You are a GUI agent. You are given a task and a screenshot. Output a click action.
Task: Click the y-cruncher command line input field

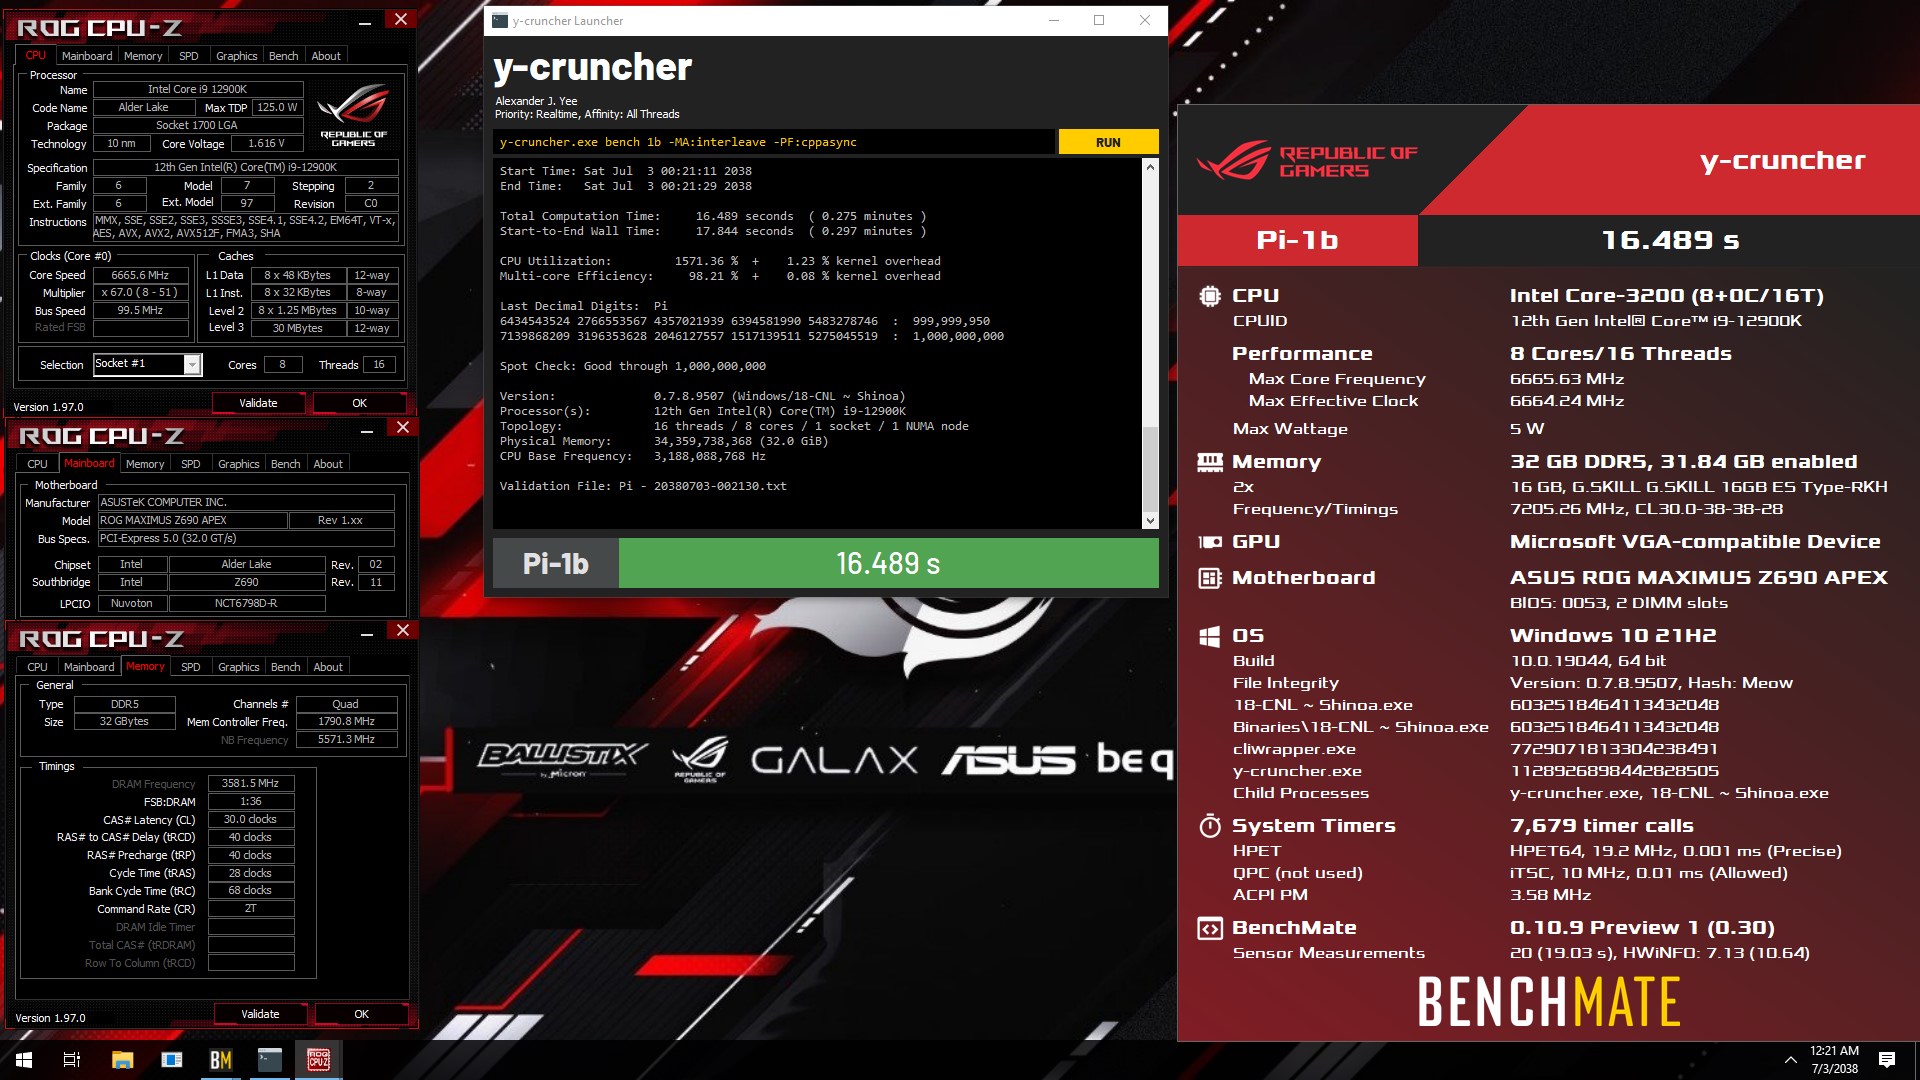(774, 142)
